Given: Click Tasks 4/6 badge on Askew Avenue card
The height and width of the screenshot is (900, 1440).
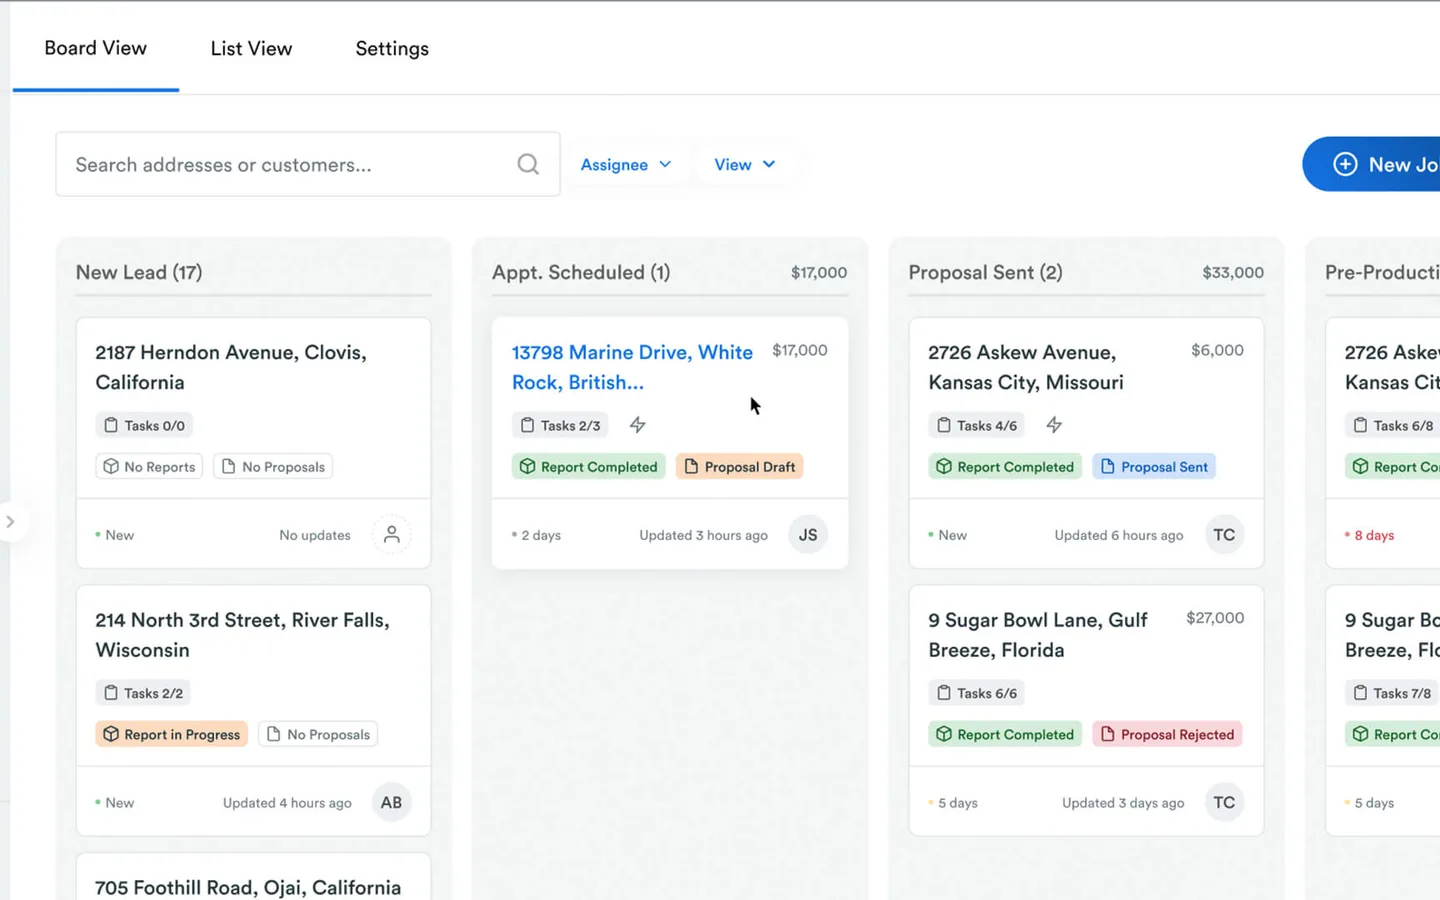Looking at the screenshot, I should [977, 425].
